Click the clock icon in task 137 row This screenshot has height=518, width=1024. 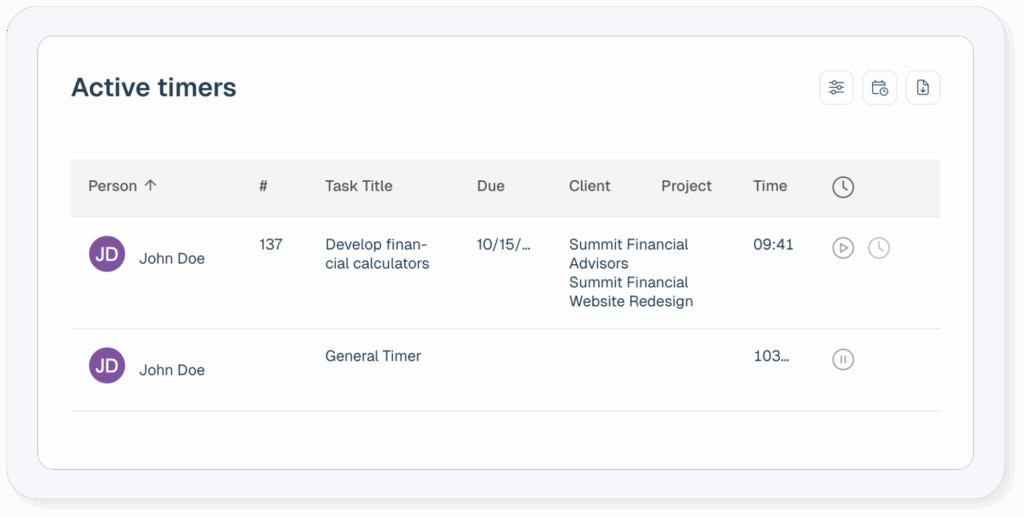tap(878, 248)
